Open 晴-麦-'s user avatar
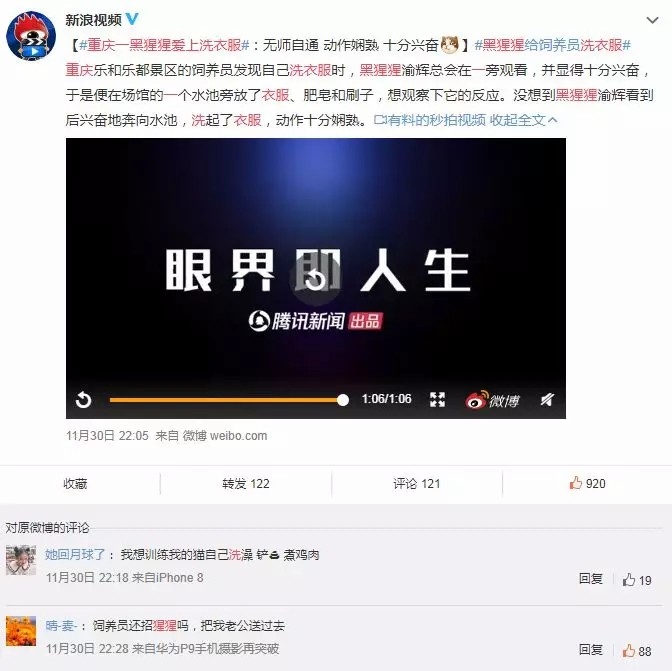Screen dimensions: 672x671 (21, 631)
